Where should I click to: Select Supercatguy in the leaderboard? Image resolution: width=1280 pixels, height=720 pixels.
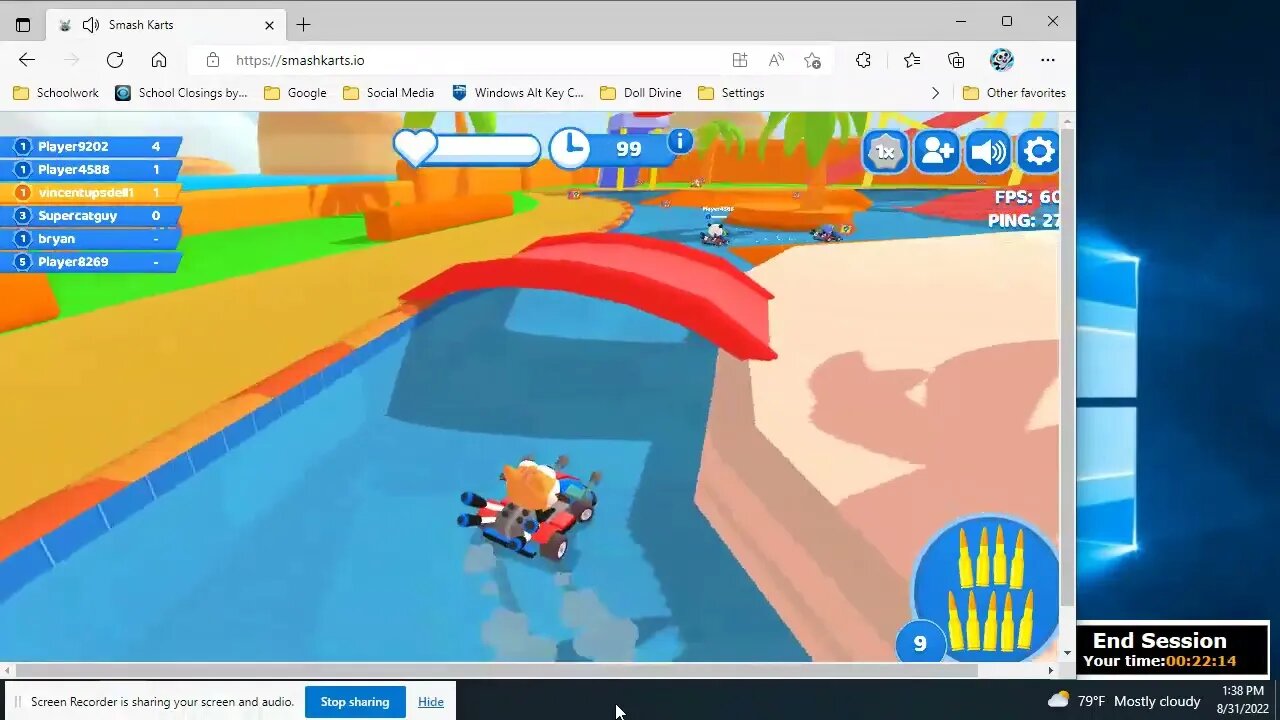tap(92, 215)
